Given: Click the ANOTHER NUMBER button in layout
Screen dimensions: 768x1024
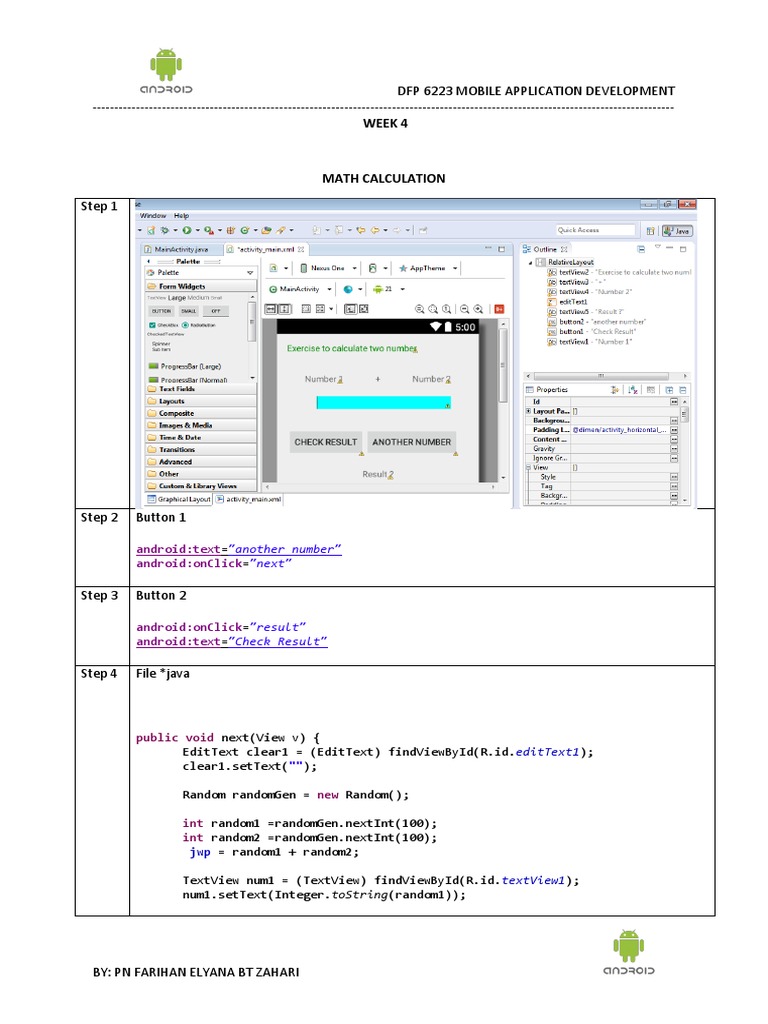Looking at the screenshot, I should click(411, 442).
